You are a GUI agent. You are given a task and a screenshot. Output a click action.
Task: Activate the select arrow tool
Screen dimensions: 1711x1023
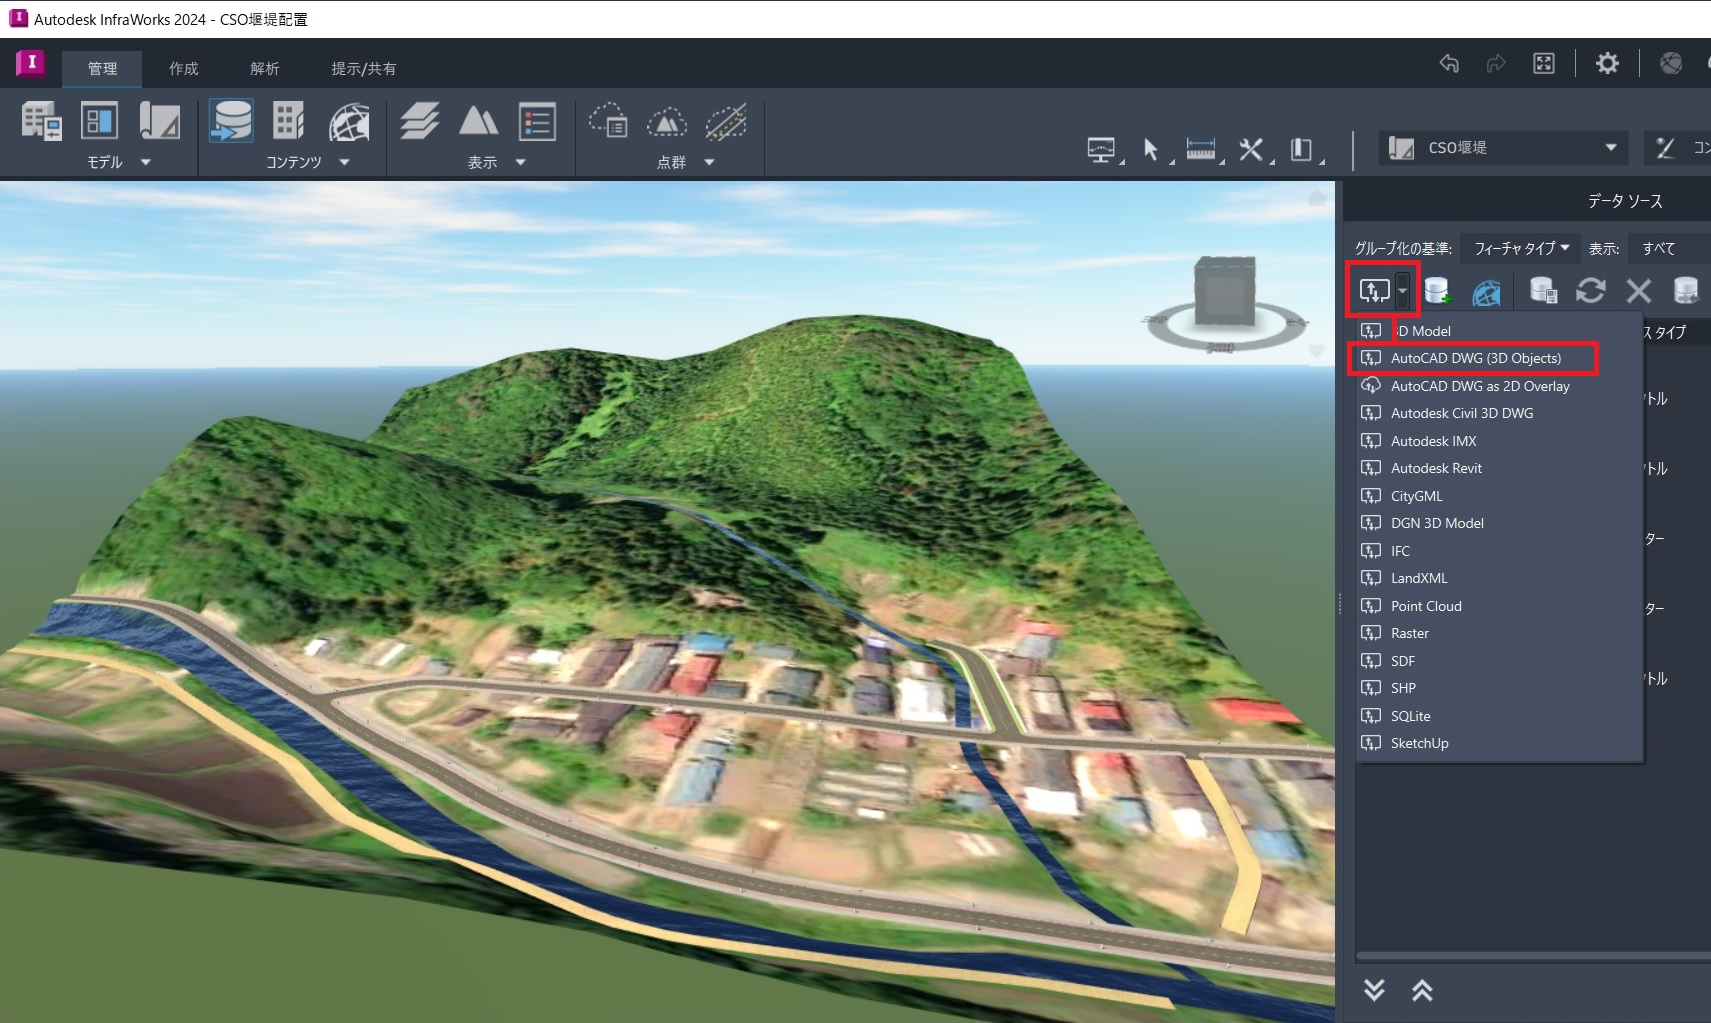1151,148
